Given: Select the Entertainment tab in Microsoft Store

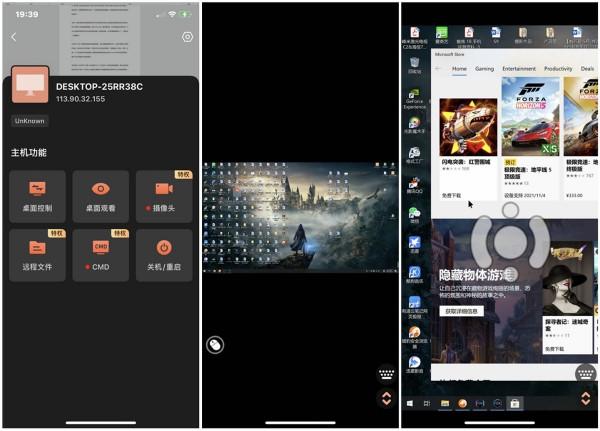Looking at the screenshot, I should click(x=519, y=69).
